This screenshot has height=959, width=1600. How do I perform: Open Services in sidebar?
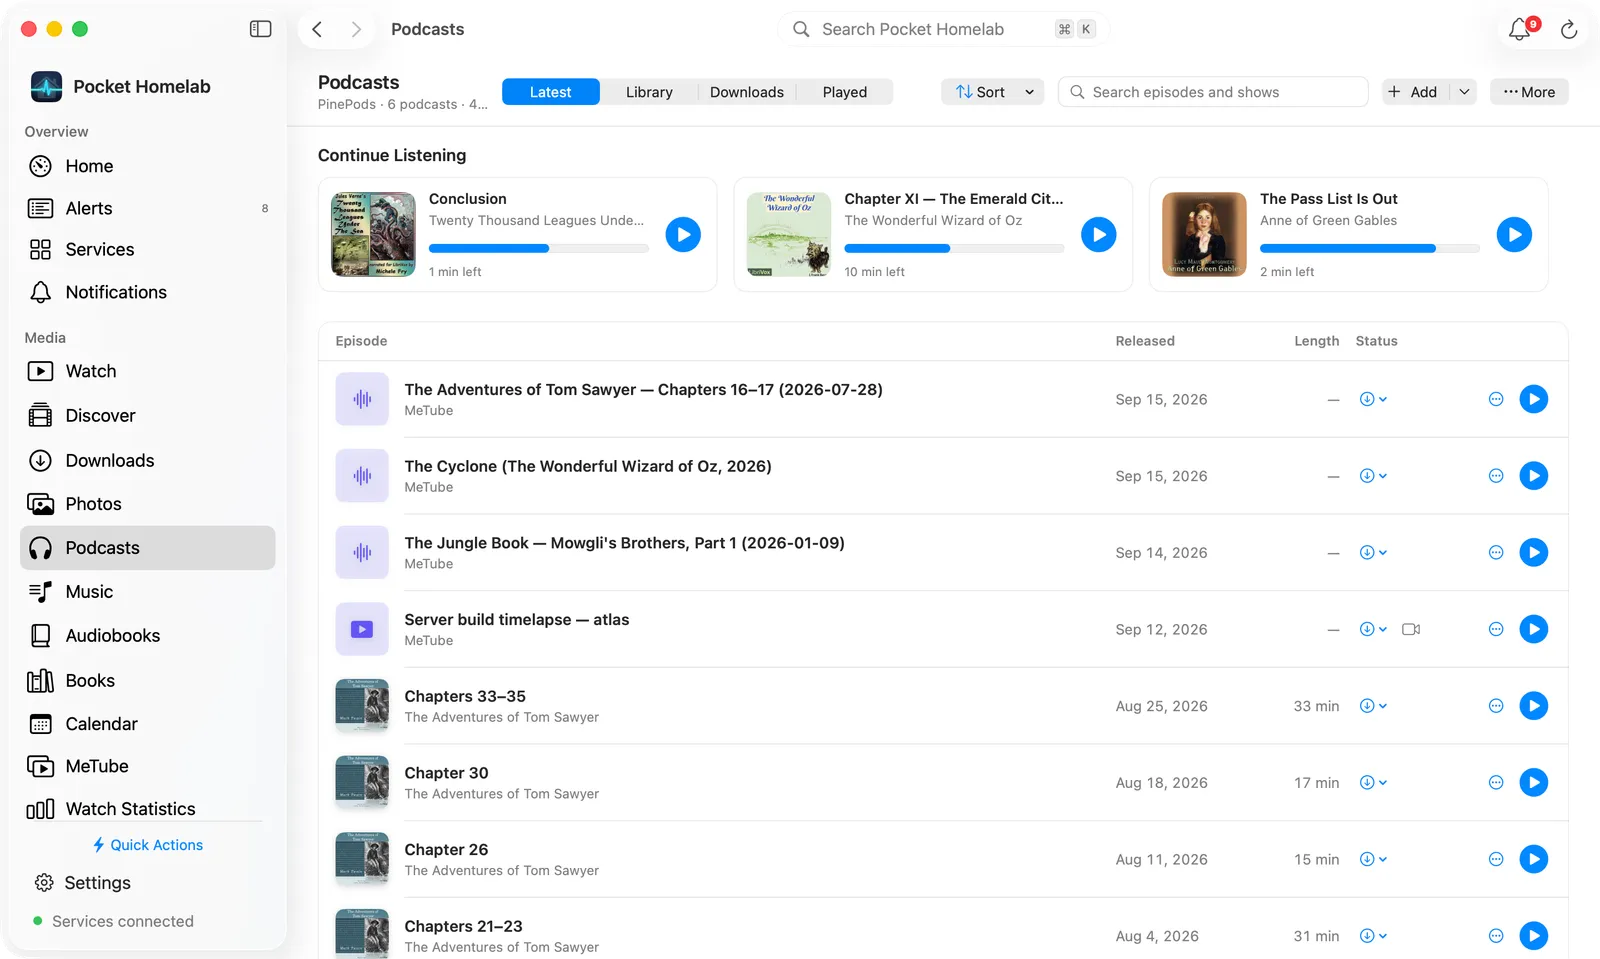coord(148,249)
